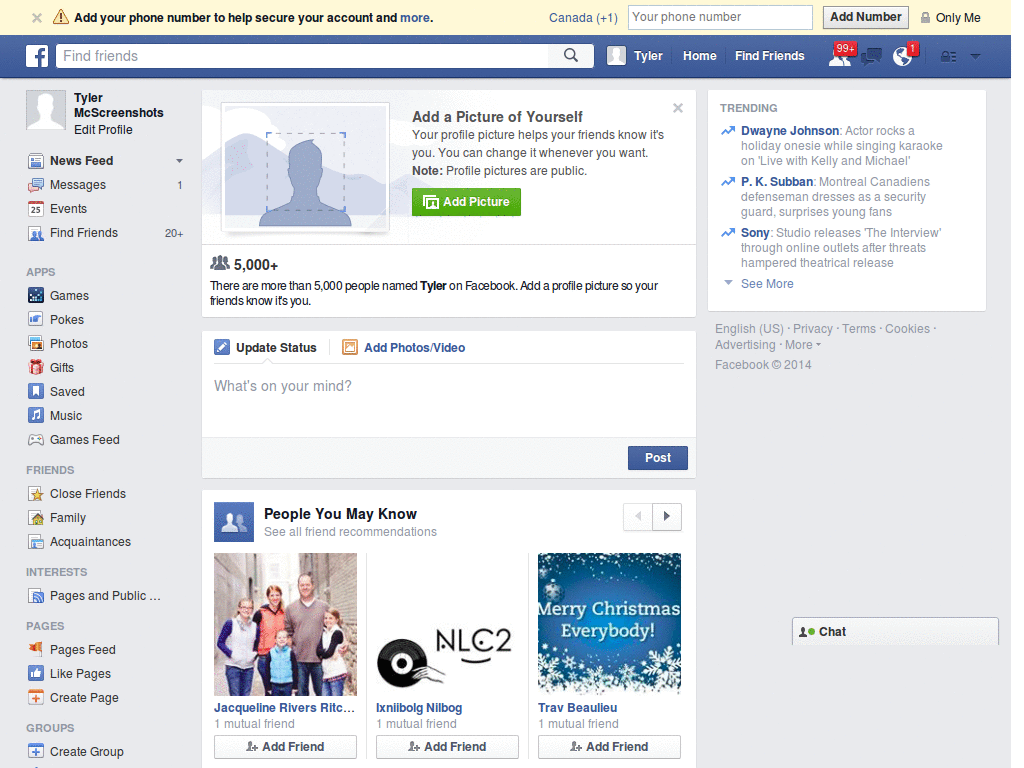This screenshot has height=768, width=1024.
Task: Open the Messenger messages icon
Action: pyautogui.click(x=869, y=56)
